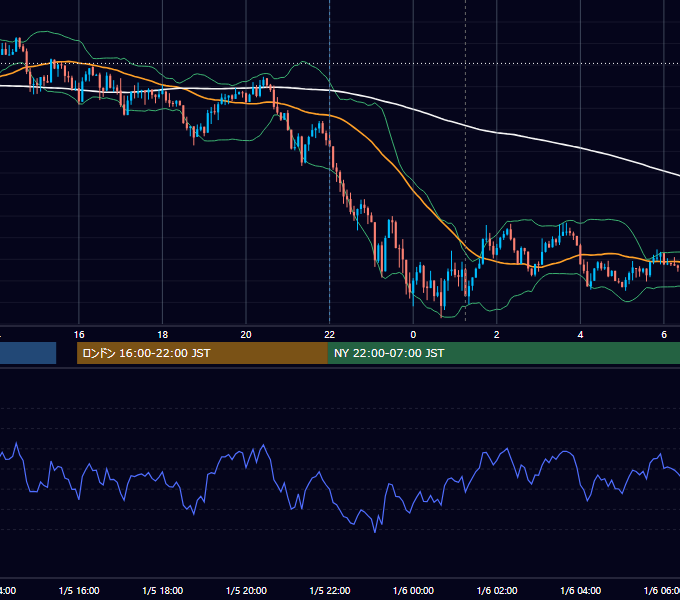This screenshot has width=680, height=600.
Task: Click the 16 hour label on upper axis
Action: tap(79, 335)
